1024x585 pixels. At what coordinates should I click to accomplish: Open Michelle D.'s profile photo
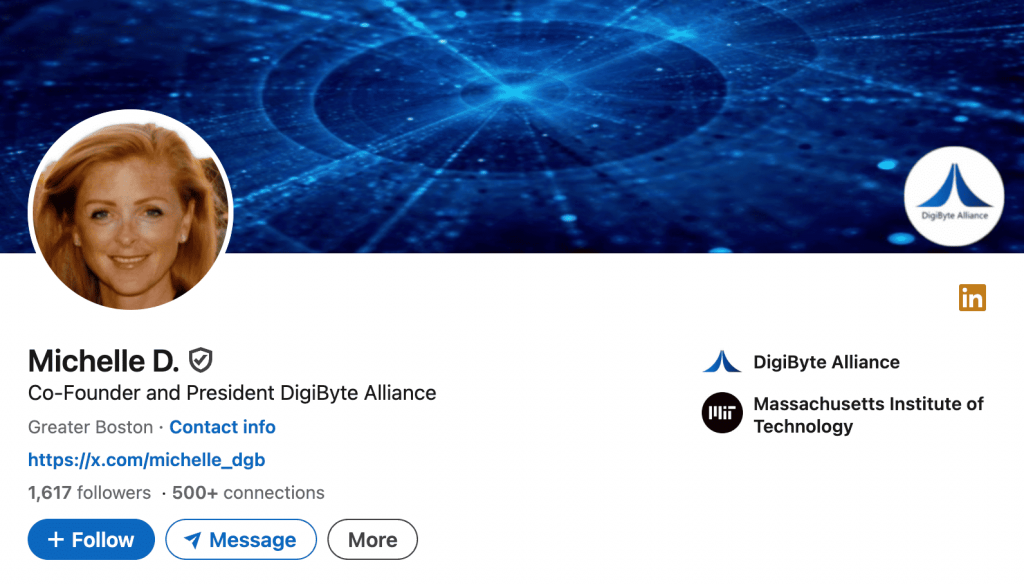point(131,210)
